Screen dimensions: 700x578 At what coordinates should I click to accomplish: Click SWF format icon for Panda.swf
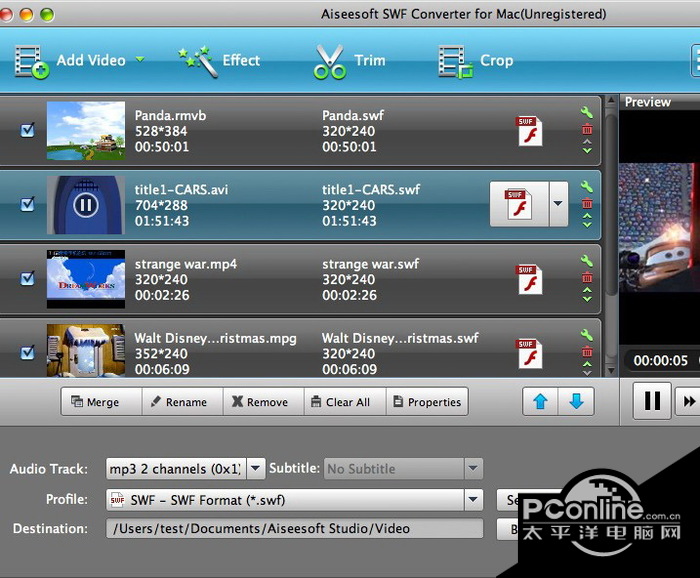coord(529,131)
